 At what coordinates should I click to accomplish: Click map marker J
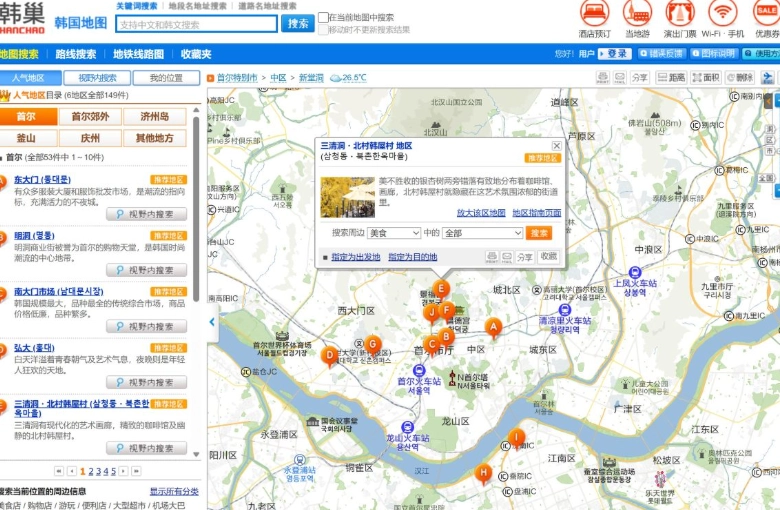pos(431,313)
